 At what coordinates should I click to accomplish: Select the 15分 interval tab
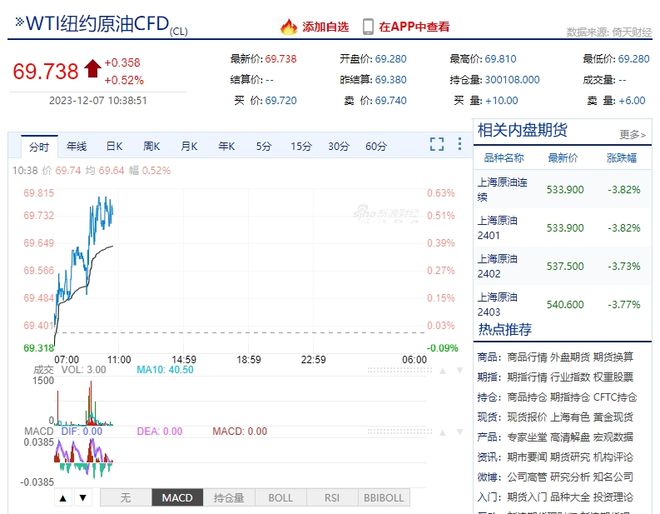click(301, 146)
